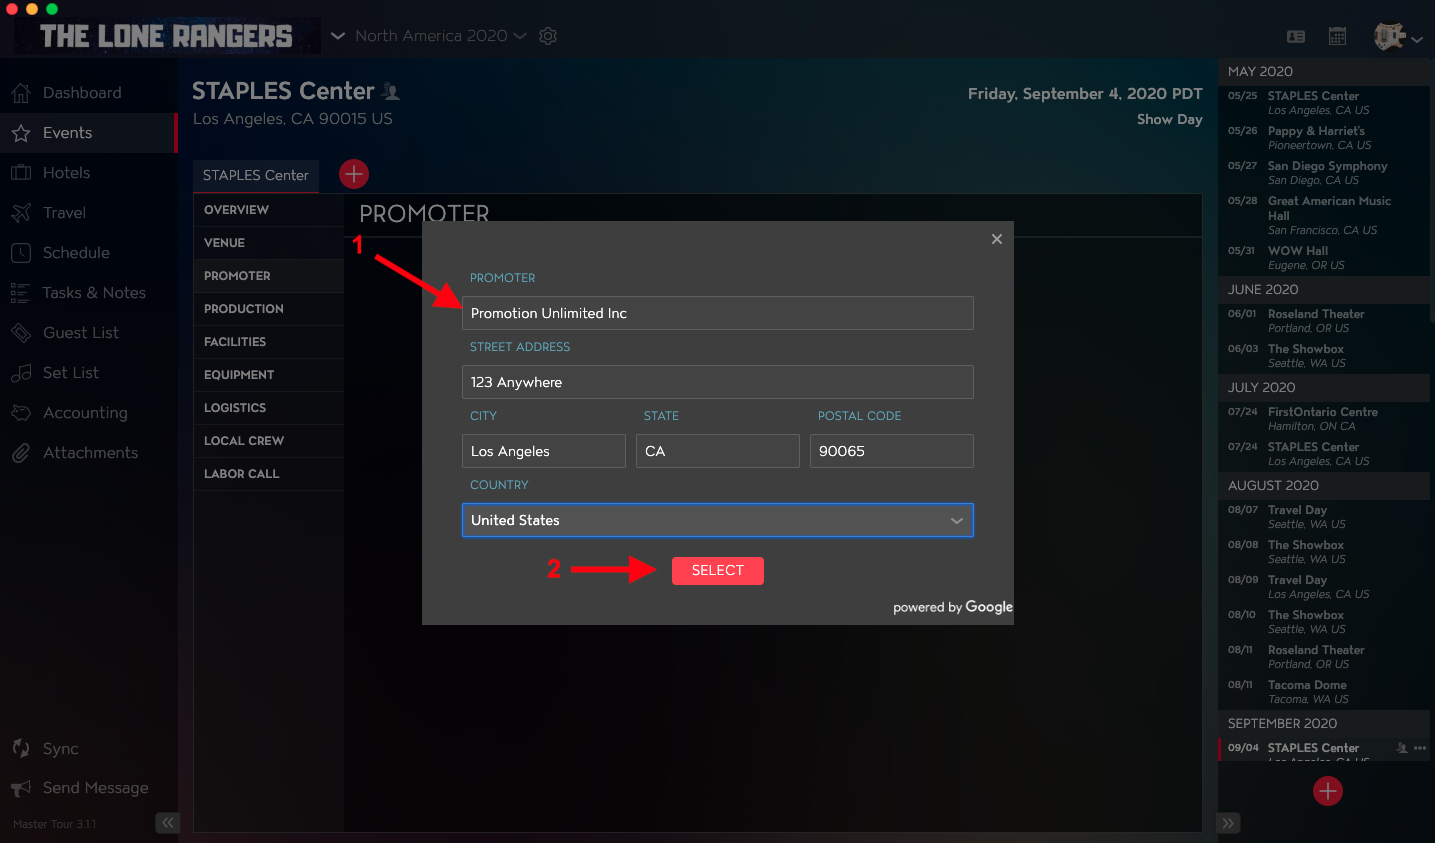This screenshot has width=1435, height=843.
Task: Click the Sync icon
Action: pyautogui.click(x=21, y=748)
